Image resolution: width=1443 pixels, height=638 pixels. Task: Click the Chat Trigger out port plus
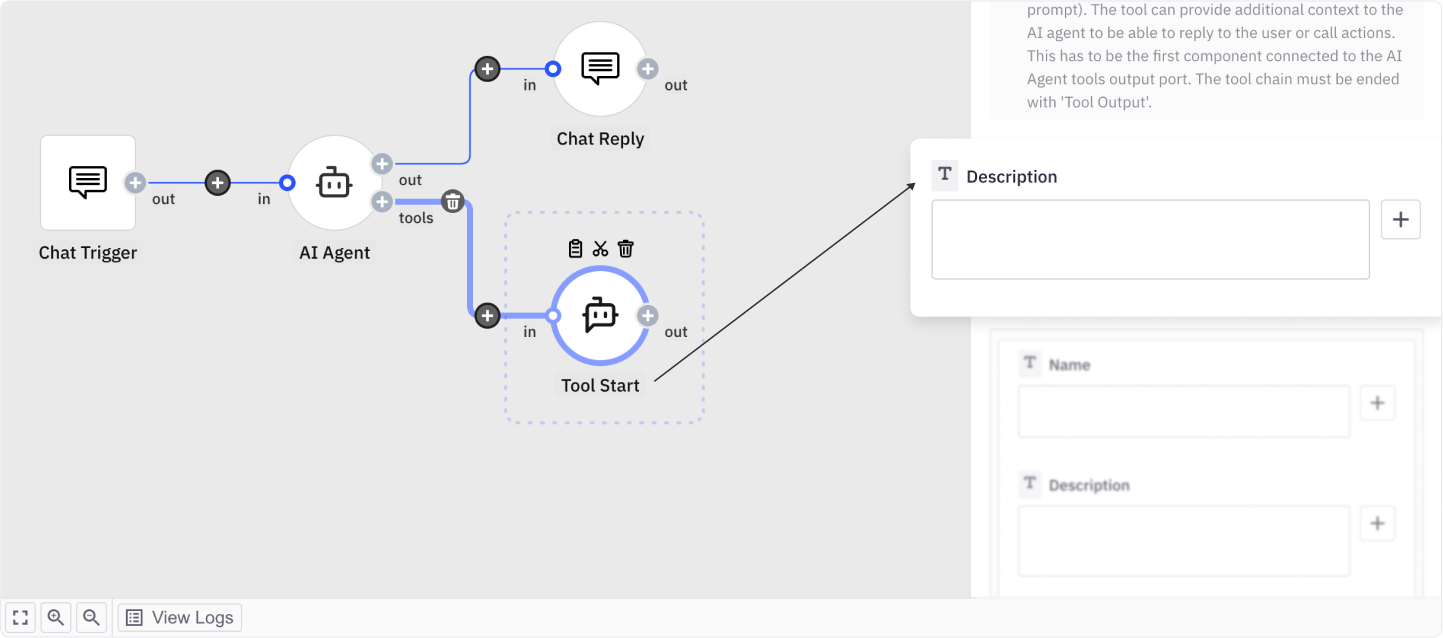pos(135,183)
